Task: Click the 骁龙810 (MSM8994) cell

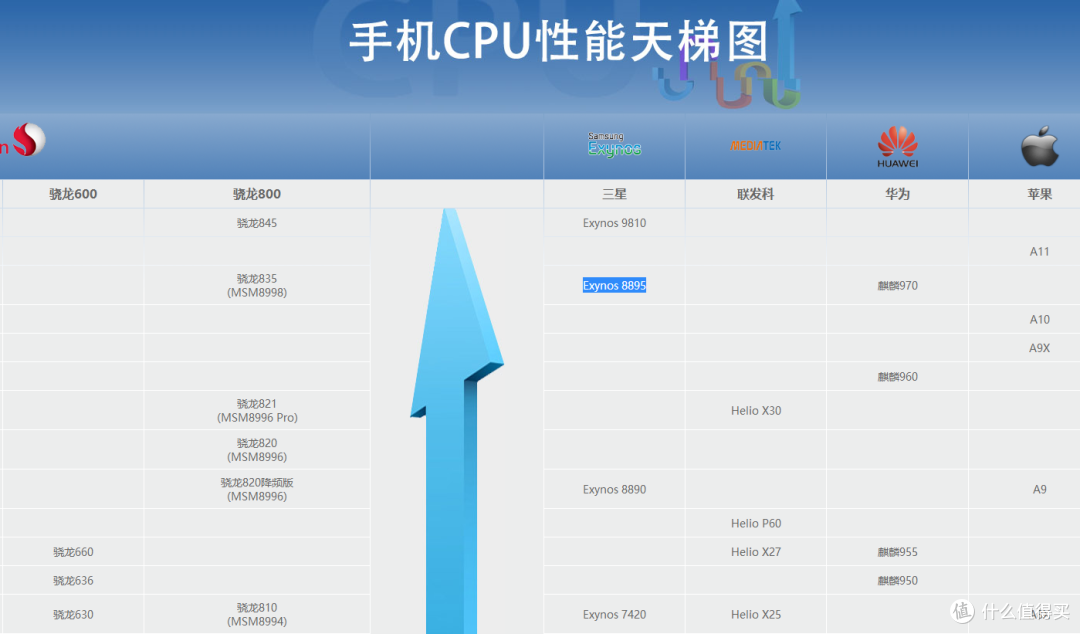Action: click(257, 614)
